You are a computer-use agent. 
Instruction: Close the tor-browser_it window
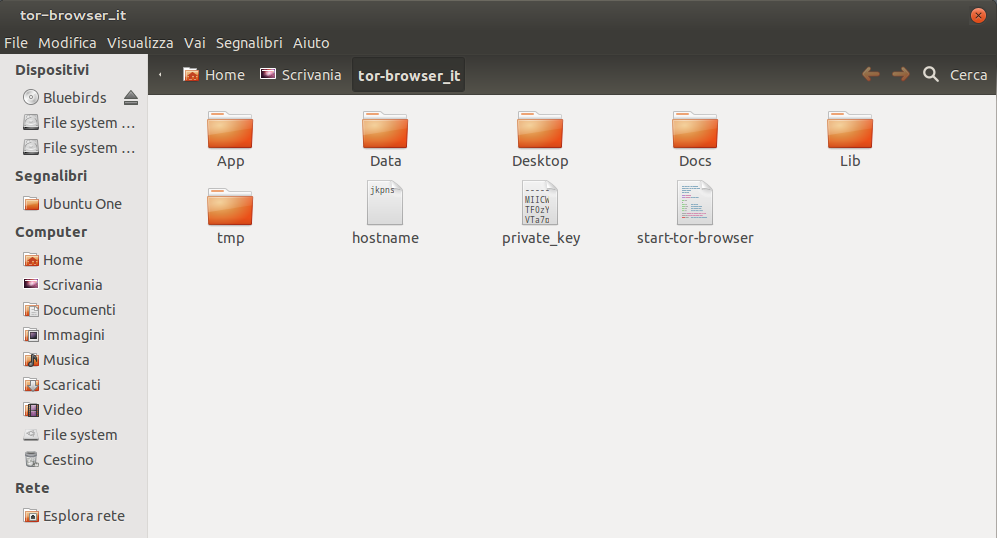click(x=978, y=15)
